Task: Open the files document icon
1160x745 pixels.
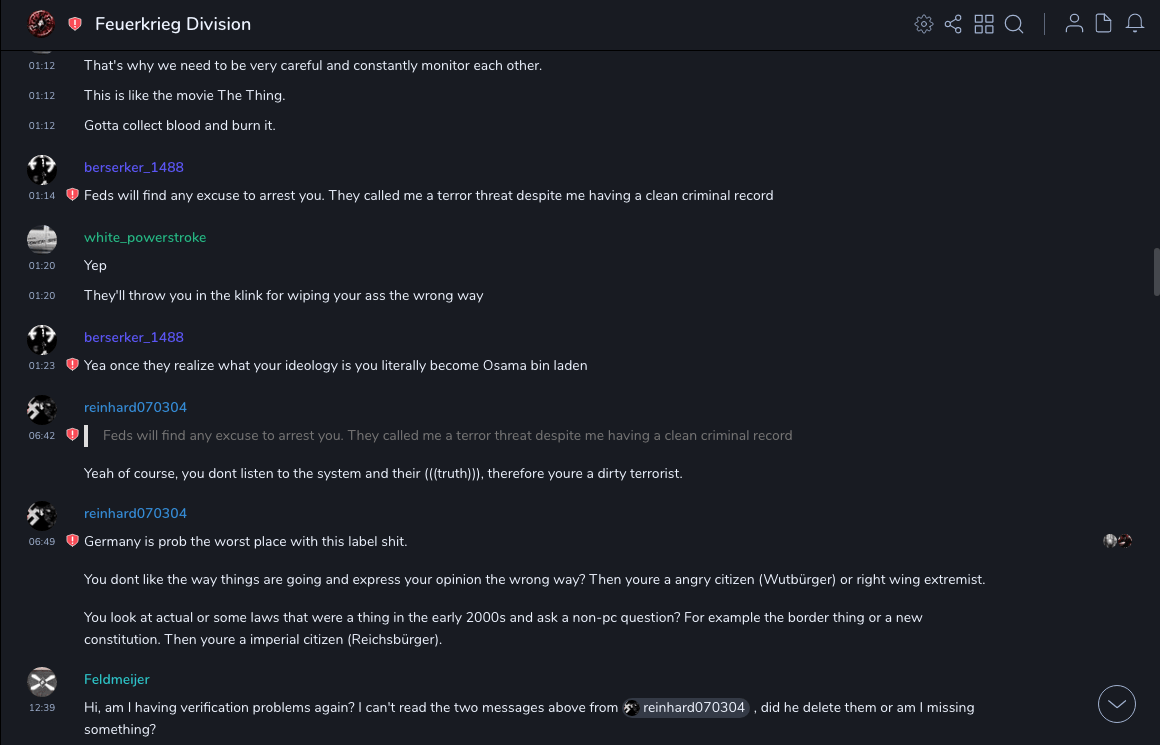Action: point(1104,24)
